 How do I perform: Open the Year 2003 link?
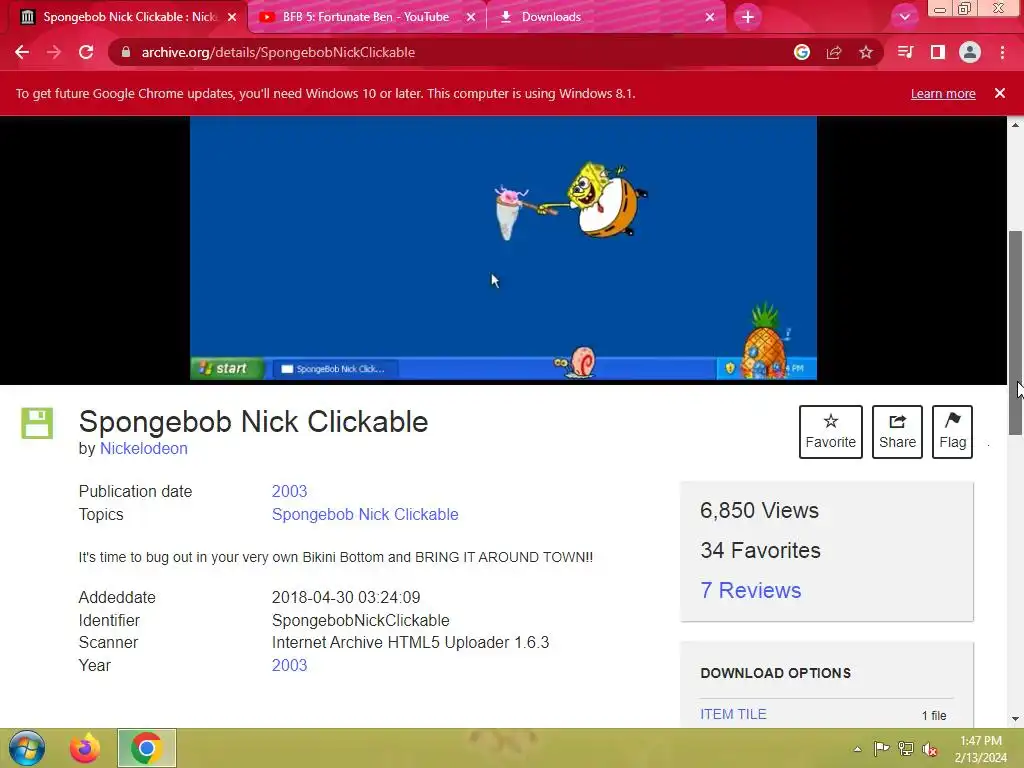[x=289, y=665]
